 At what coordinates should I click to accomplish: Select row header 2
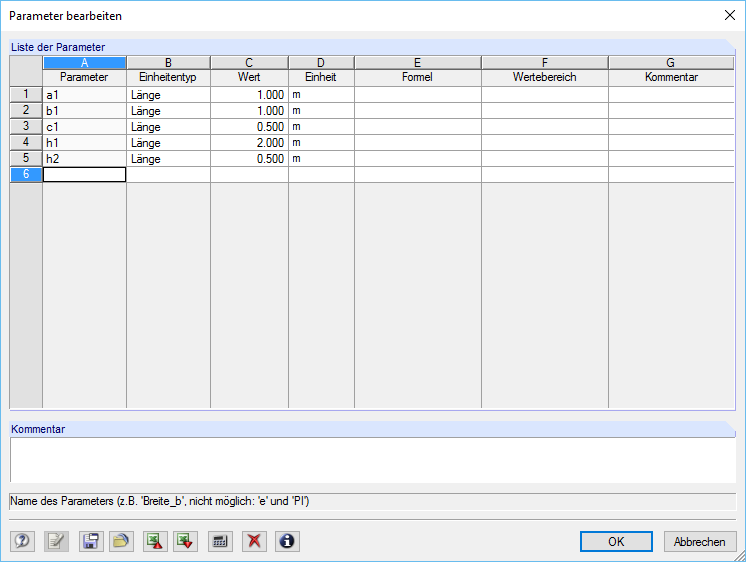[26, 110]
